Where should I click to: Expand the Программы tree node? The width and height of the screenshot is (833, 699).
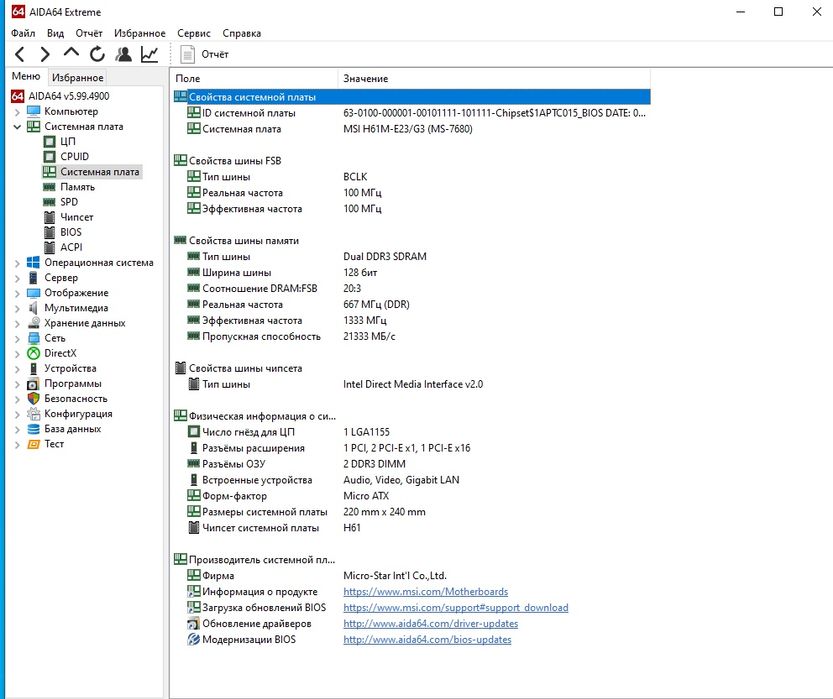(17, 384)
